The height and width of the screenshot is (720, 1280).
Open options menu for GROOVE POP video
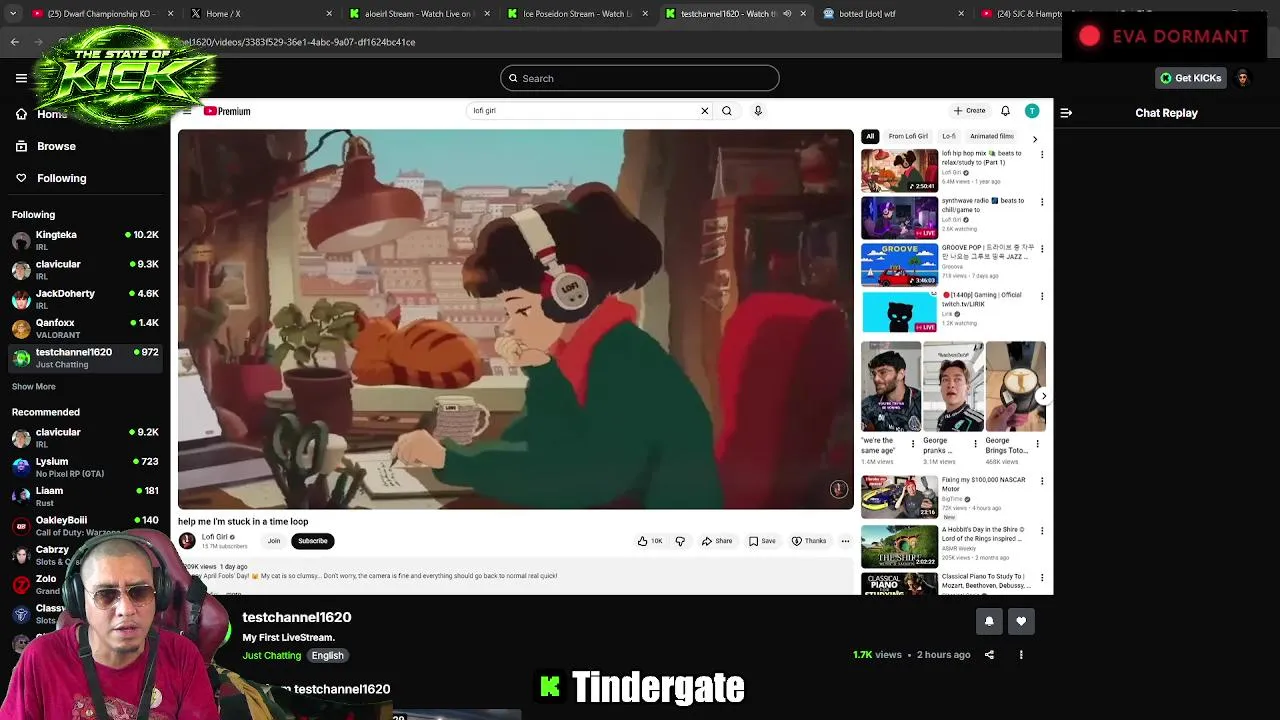tap(1042, 249)
